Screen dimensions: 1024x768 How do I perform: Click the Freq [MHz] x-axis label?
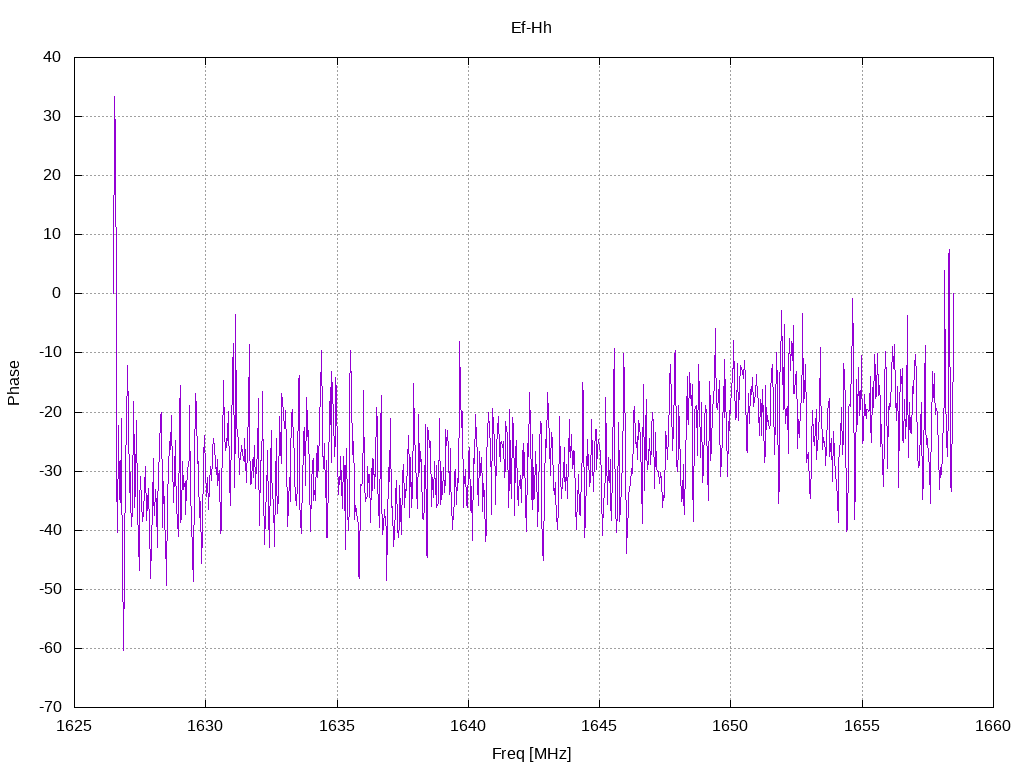[531, 754]
